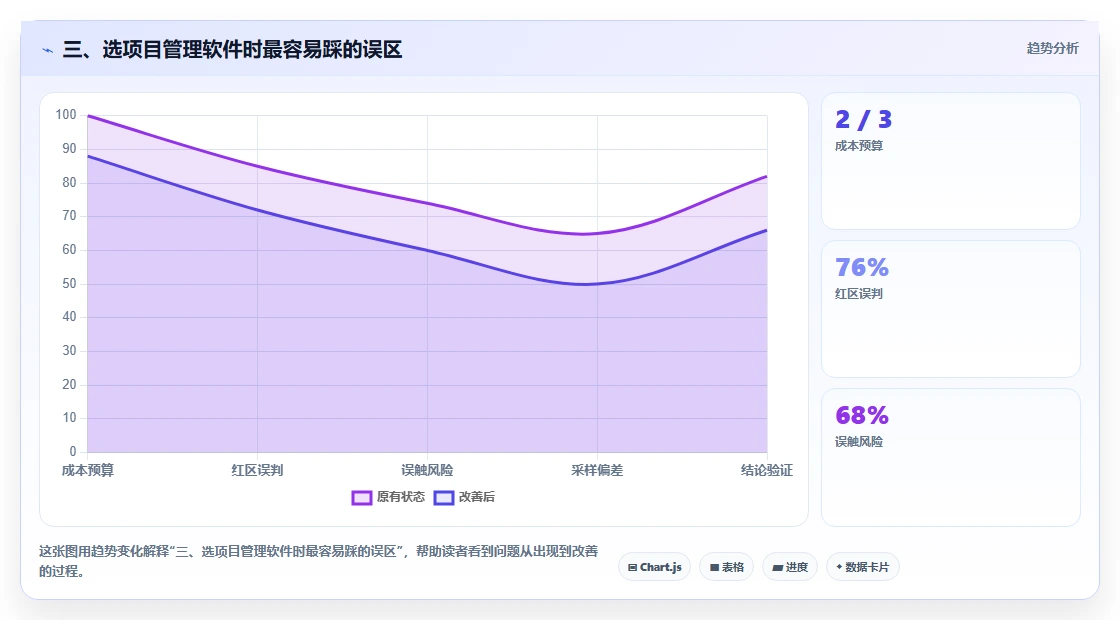
Task: Click the x-axis label 采样偏差
Action: coord(597,470)
